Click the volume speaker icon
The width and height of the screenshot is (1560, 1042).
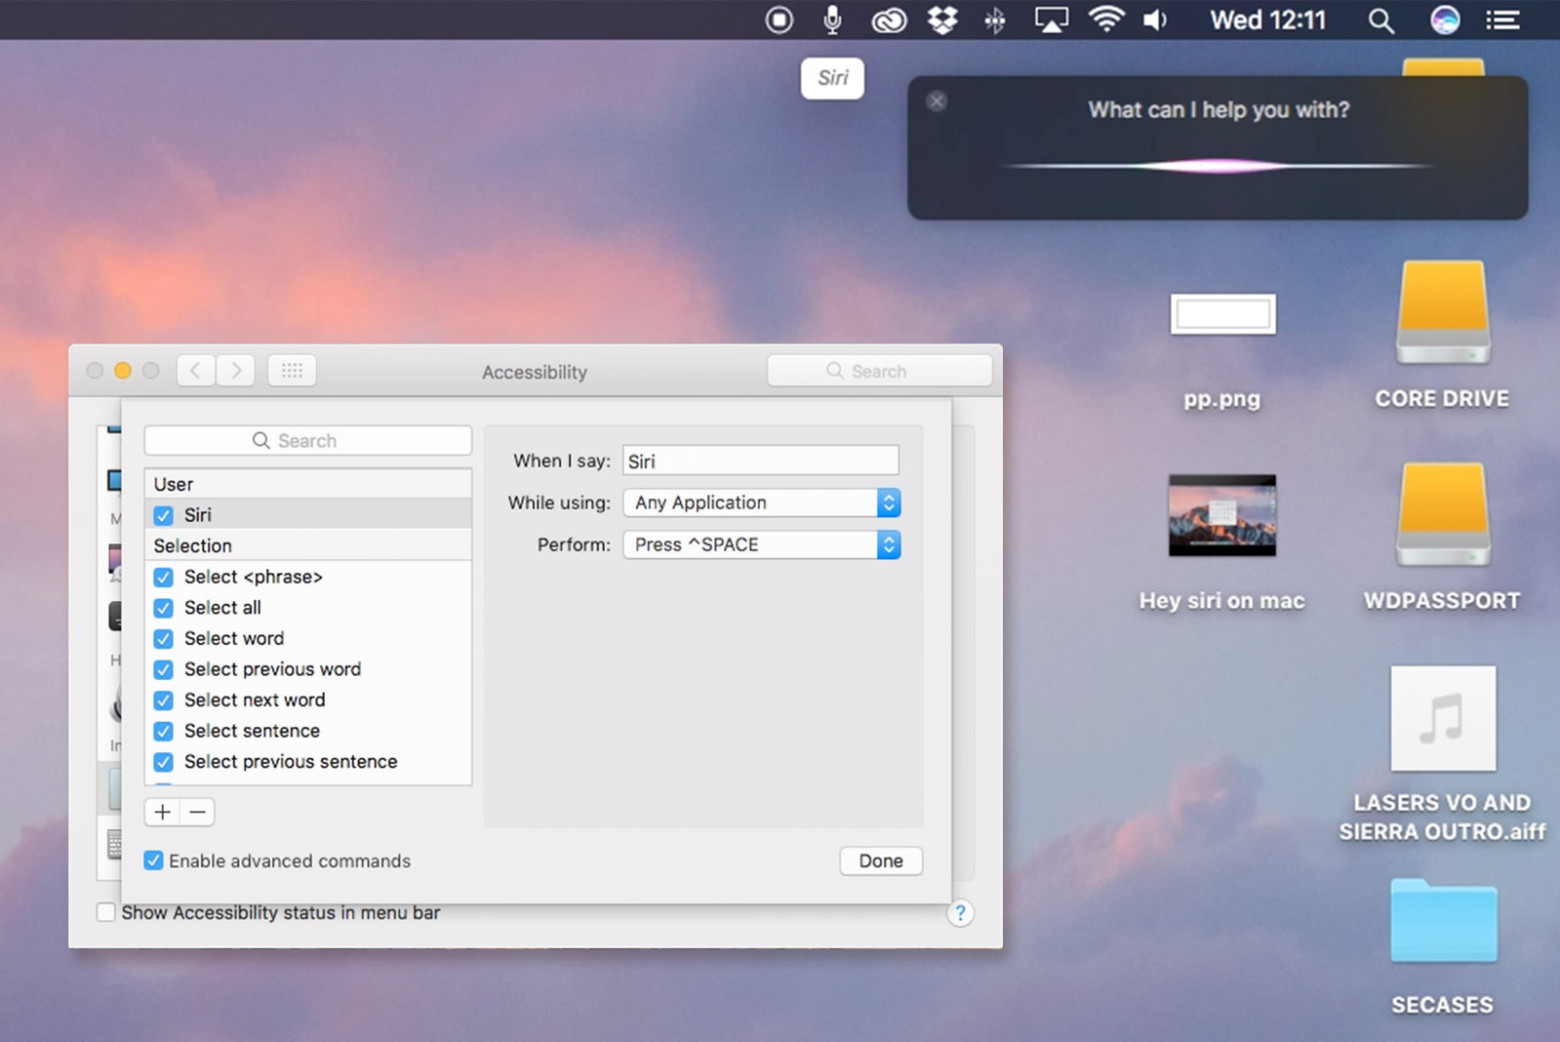[1155, 20]
